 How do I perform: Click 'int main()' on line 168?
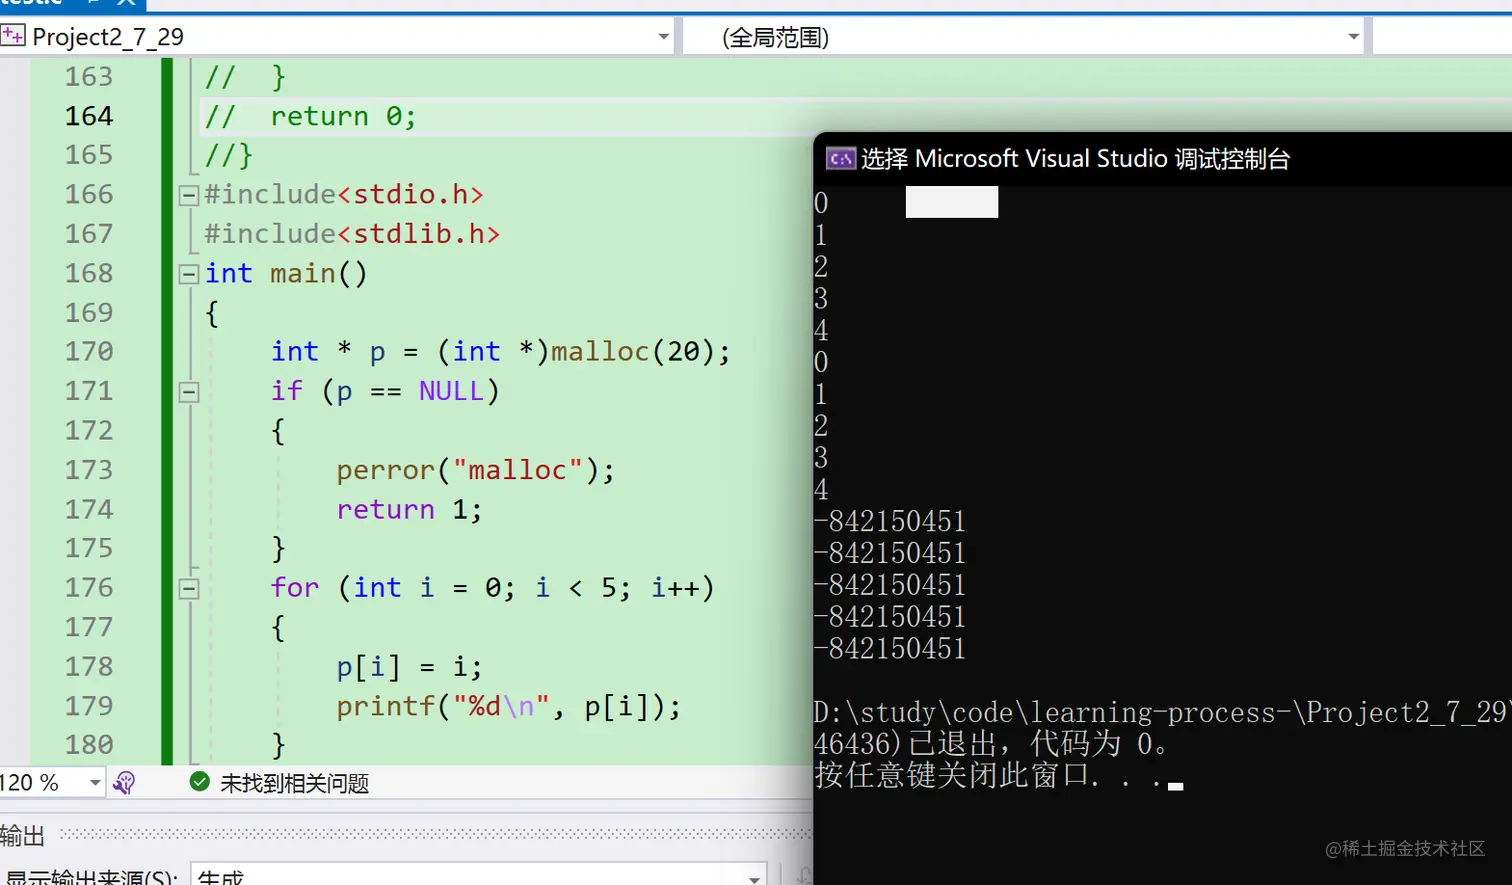[286, 274]
